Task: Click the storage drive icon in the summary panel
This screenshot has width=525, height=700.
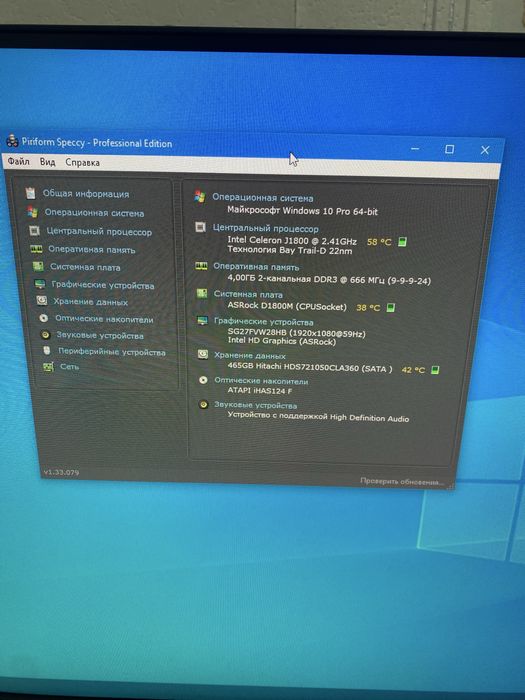Action: 203,354
